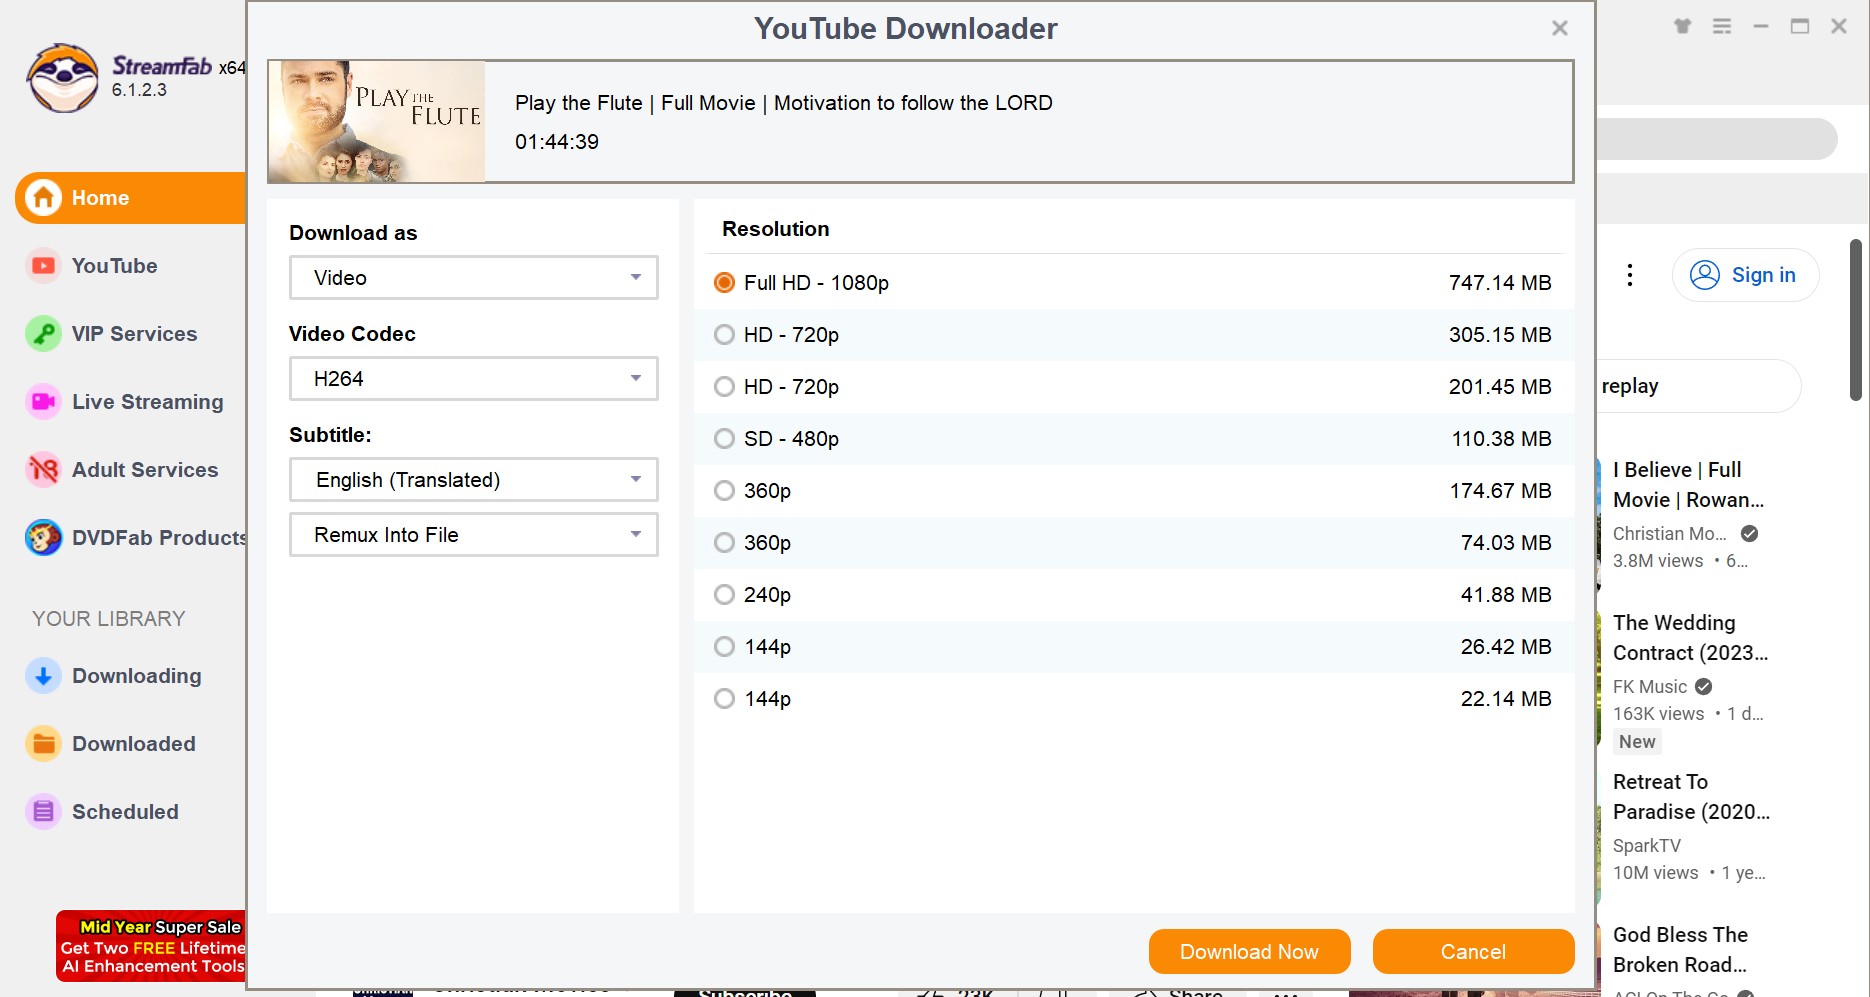1870x997 pixels.
Task: Click the Download Now button
Action: tap(1250, 951)
